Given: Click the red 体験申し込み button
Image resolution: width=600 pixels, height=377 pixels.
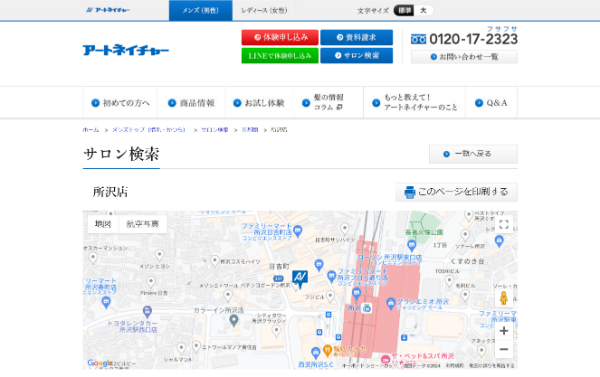Looking at the screenshot, I should (280, 37).
